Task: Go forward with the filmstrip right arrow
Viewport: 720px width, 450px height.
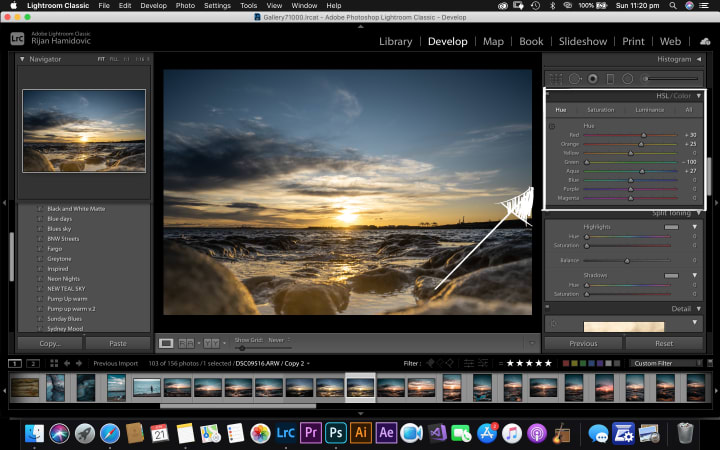Action: point(79,363)
